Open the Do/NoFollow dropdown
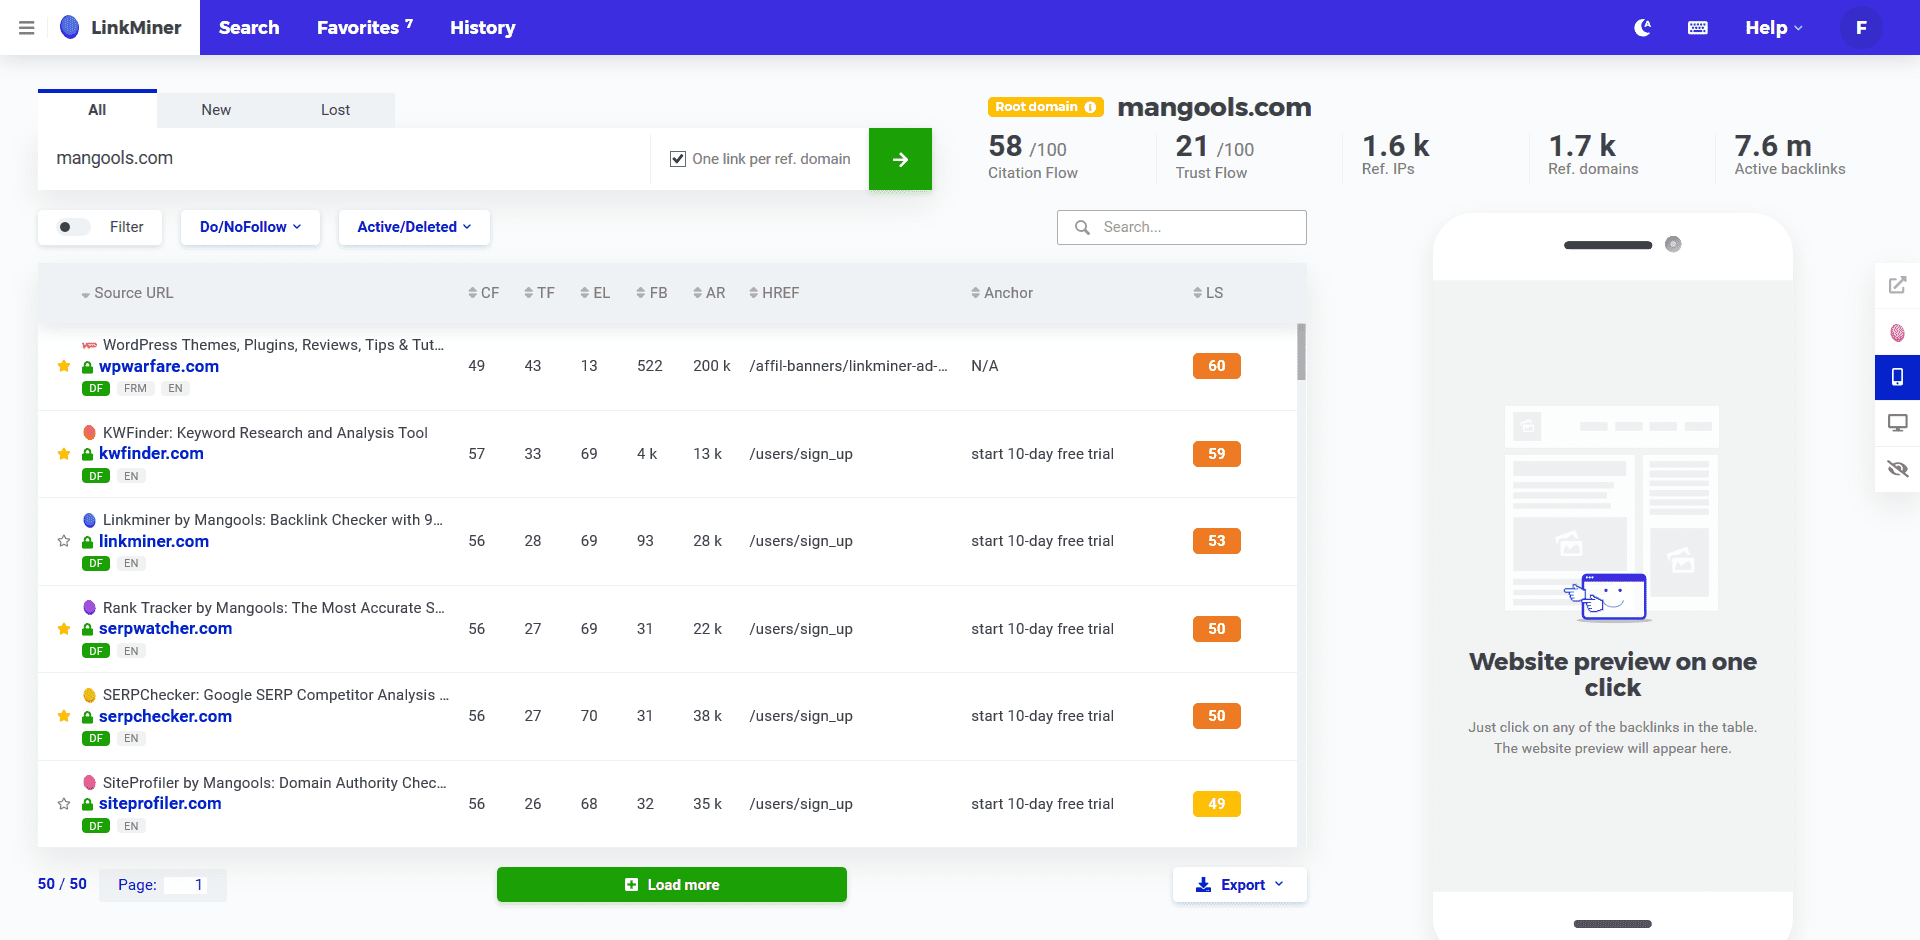Viewport: 1920px width, 940px height. tap(249, 227)
